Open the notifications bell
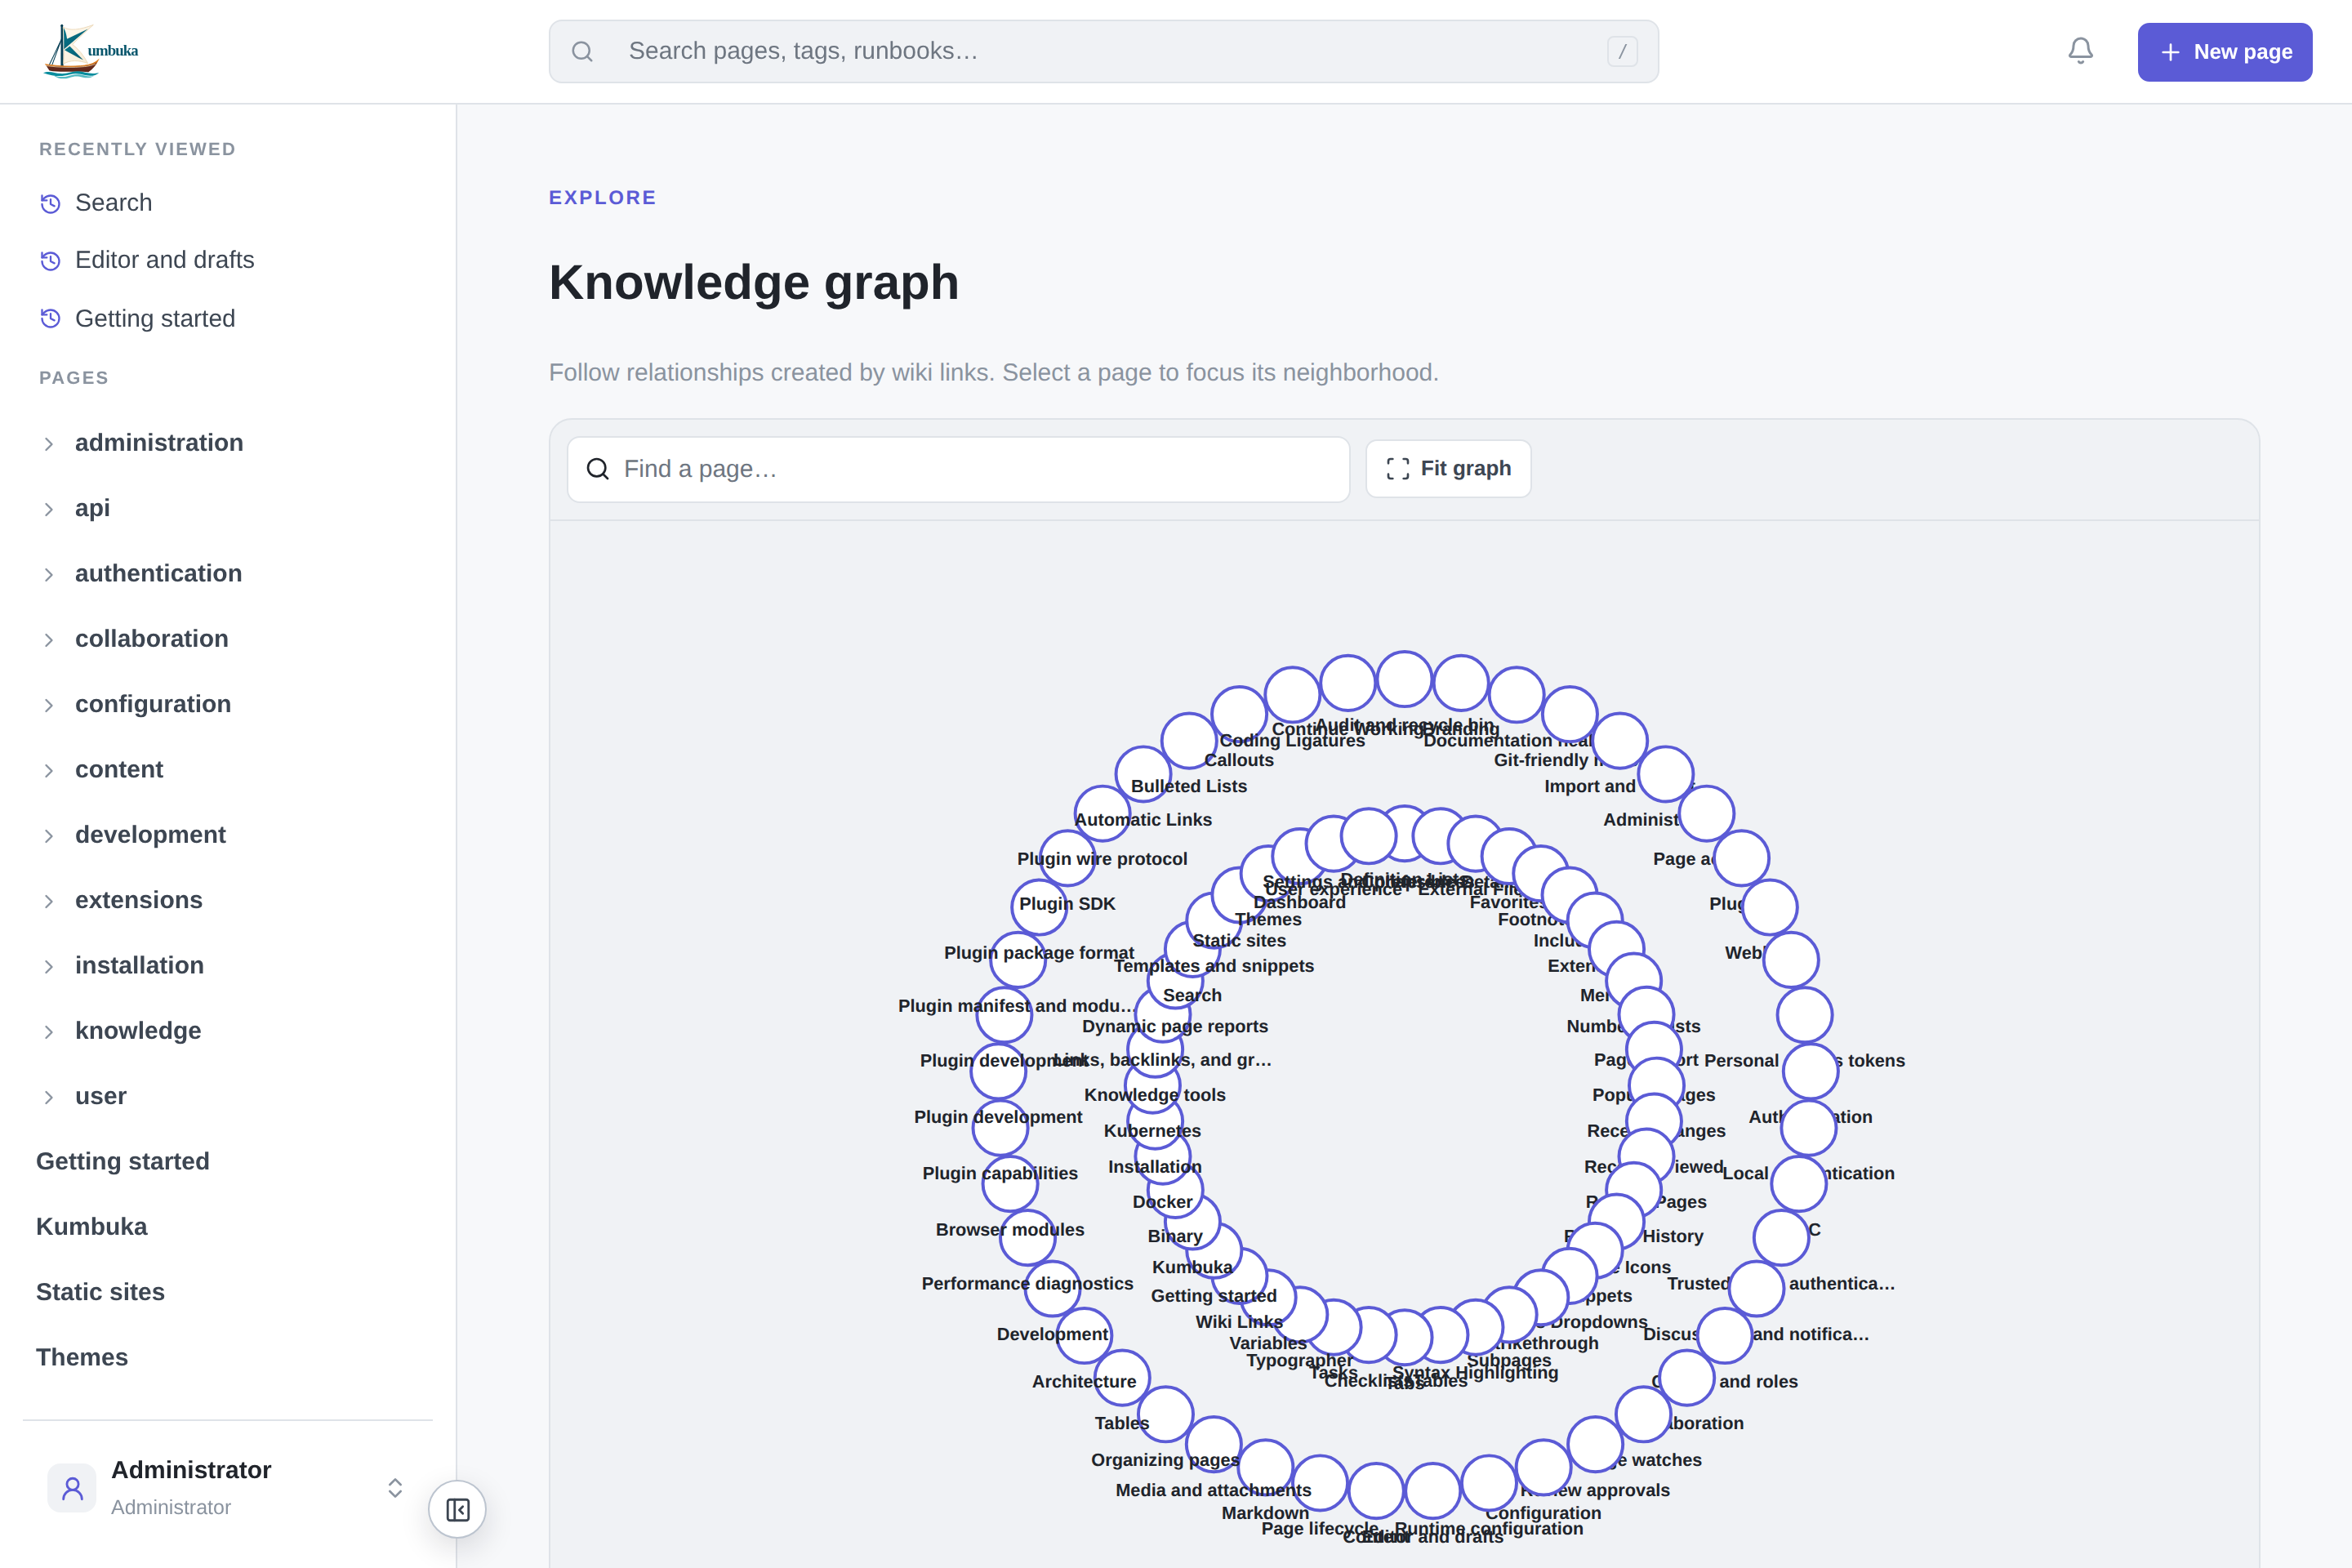 pos(2080,51)
